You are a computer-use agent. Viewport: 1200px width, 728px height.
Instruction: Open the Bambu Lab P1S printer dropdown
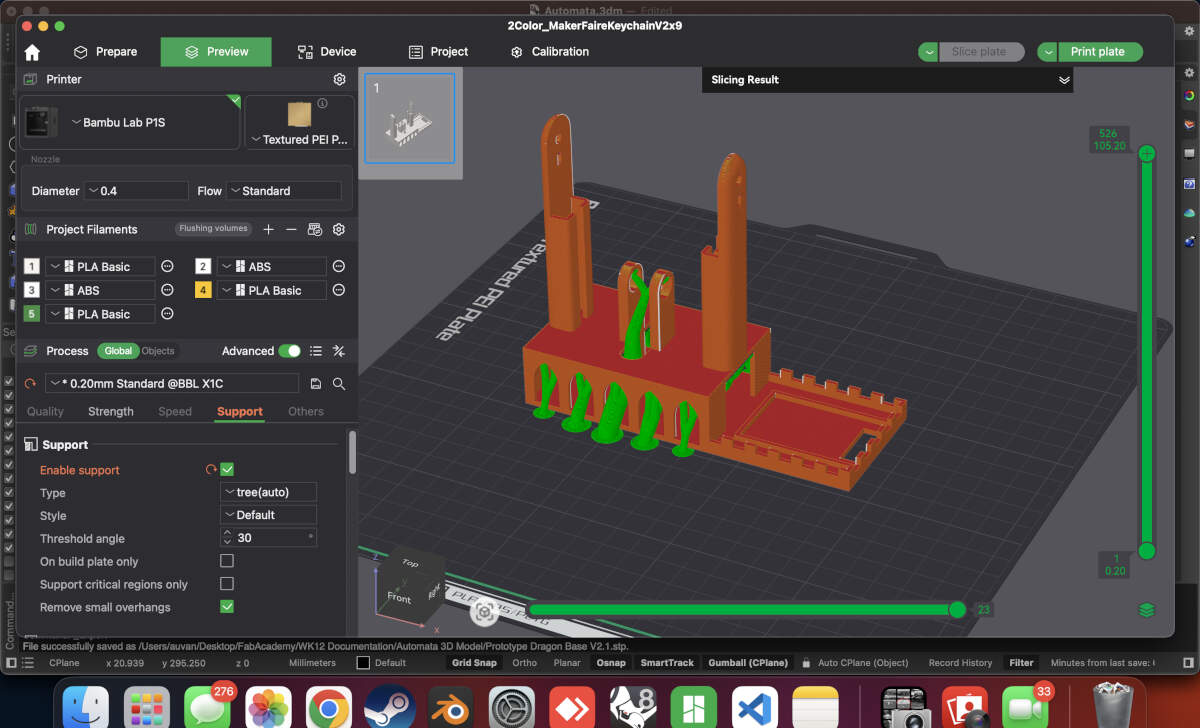(130, 122)
